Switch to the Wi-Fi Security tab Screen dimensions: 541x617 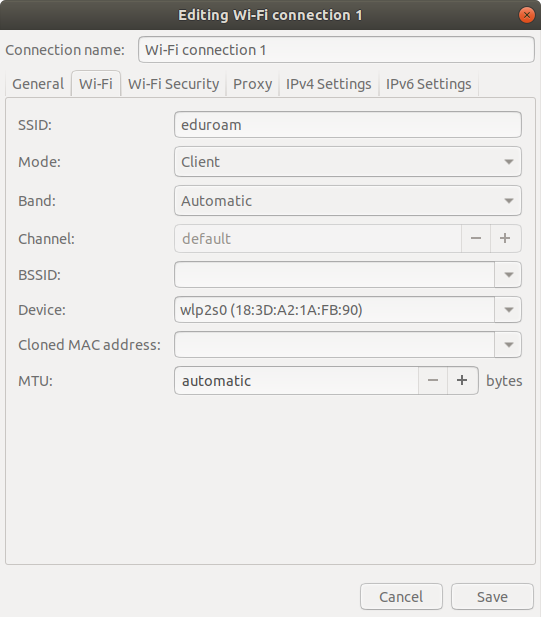(x=174, y=84)
